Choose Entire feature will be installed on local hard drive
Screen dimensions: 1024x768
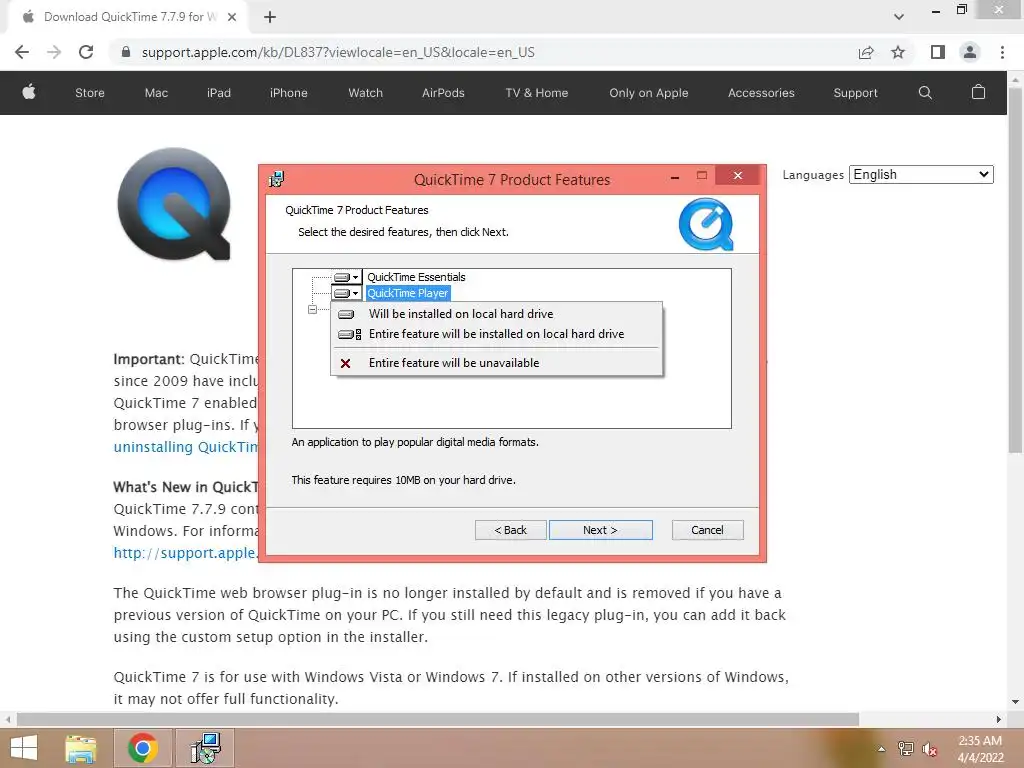tap(497, 334)
